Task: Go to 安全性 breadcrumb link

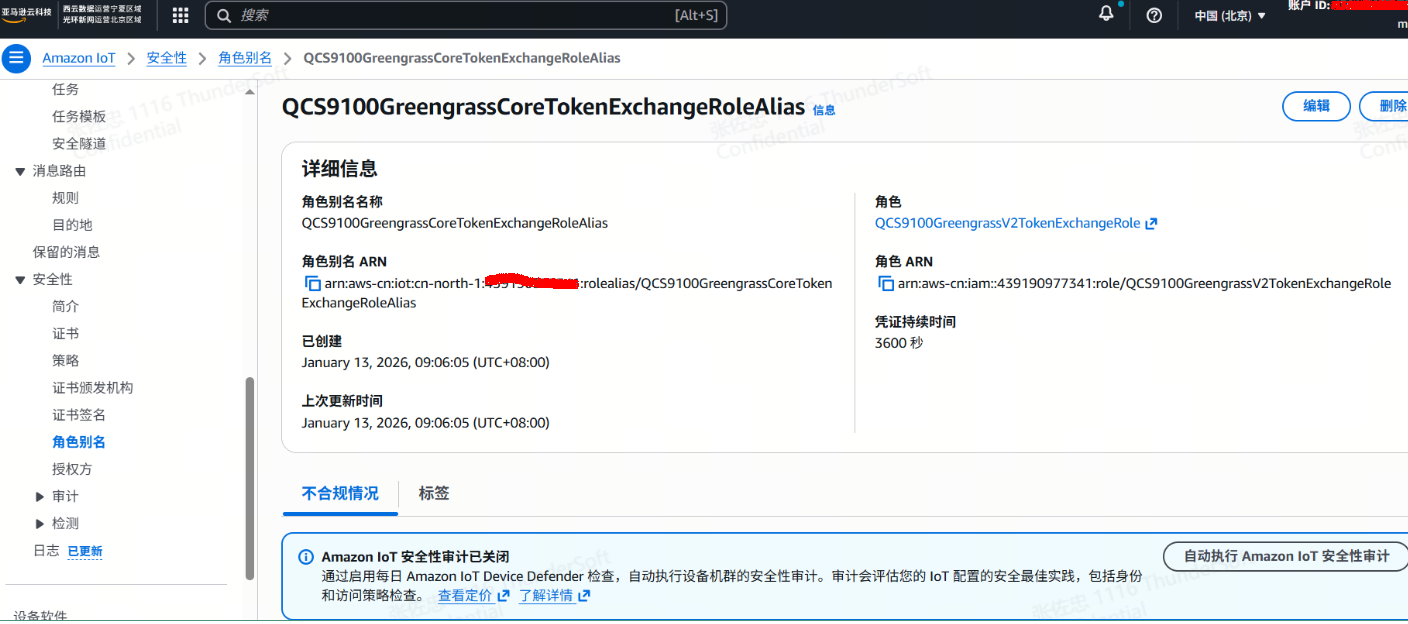Action: (166, 58)
